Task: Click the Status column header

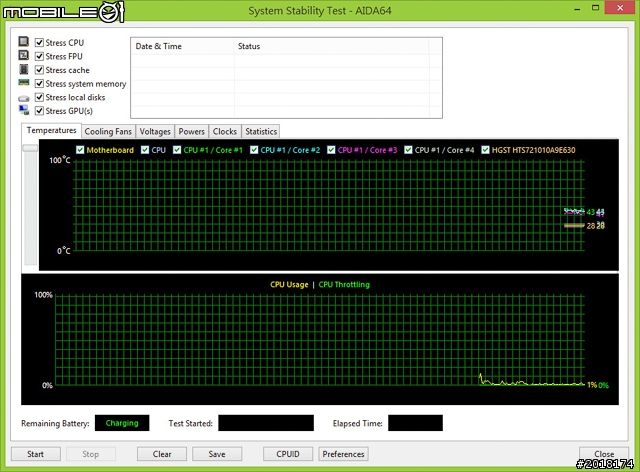Action: (331, 46)
